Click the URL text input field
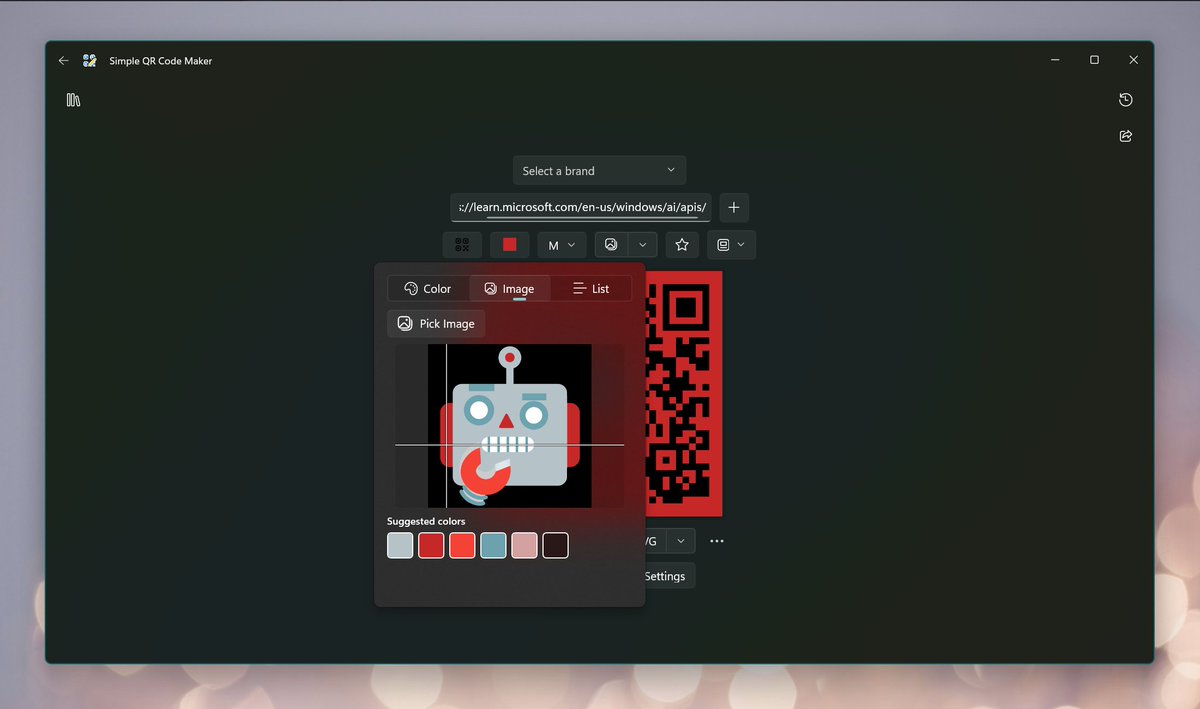 [581, 207]
